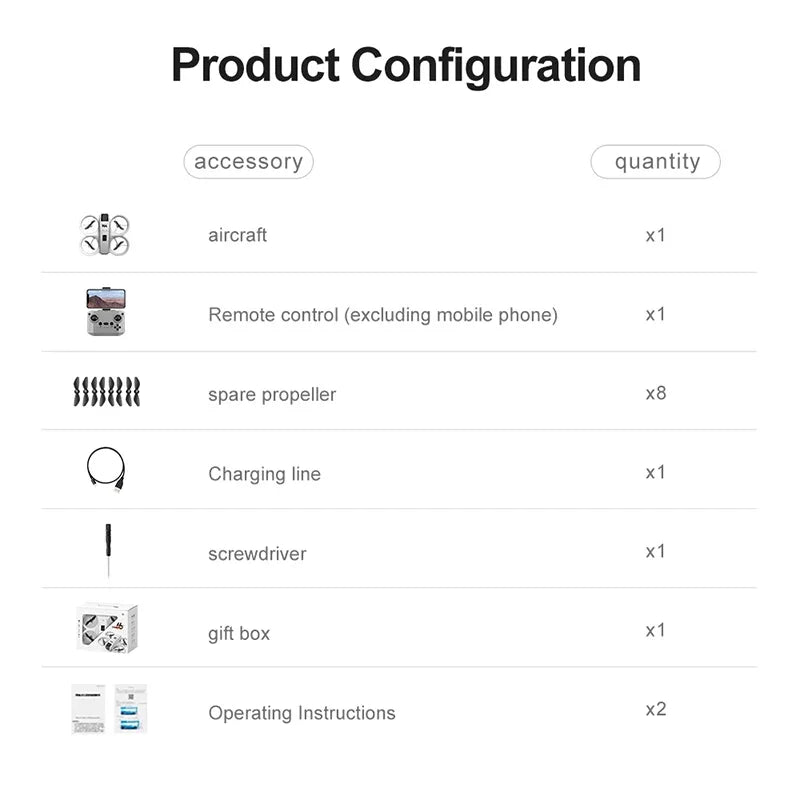
Task: Click the accessory header pill
Action: 248,162
